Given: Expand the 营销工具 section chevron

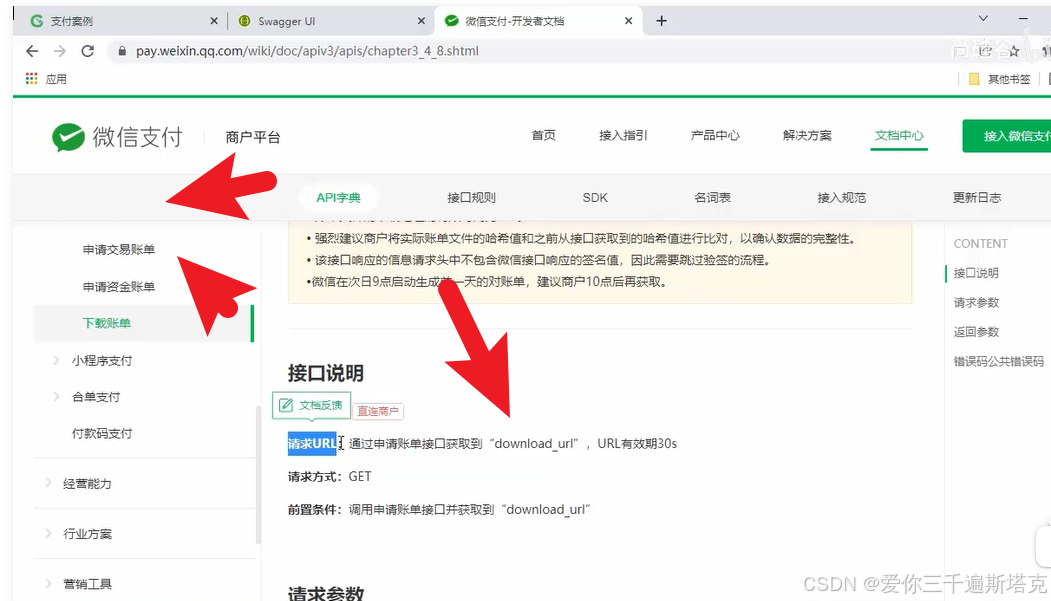Looking at the screenshot, I should [48, 584].
